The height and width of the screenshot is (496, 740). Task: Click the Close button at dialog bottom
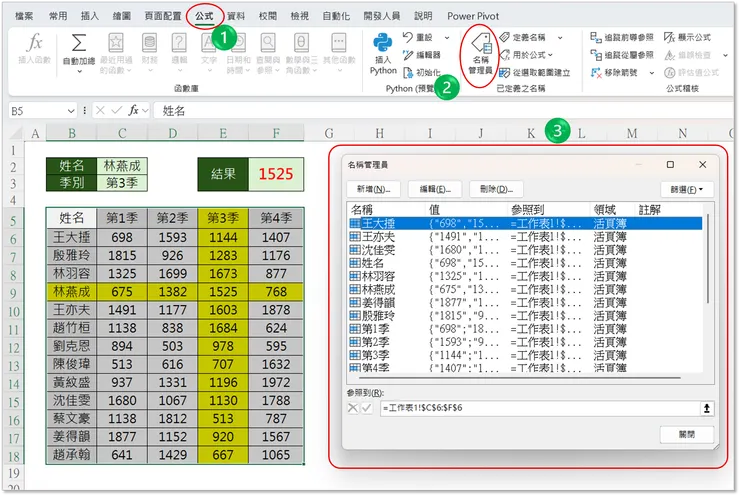tap(687, 434)
